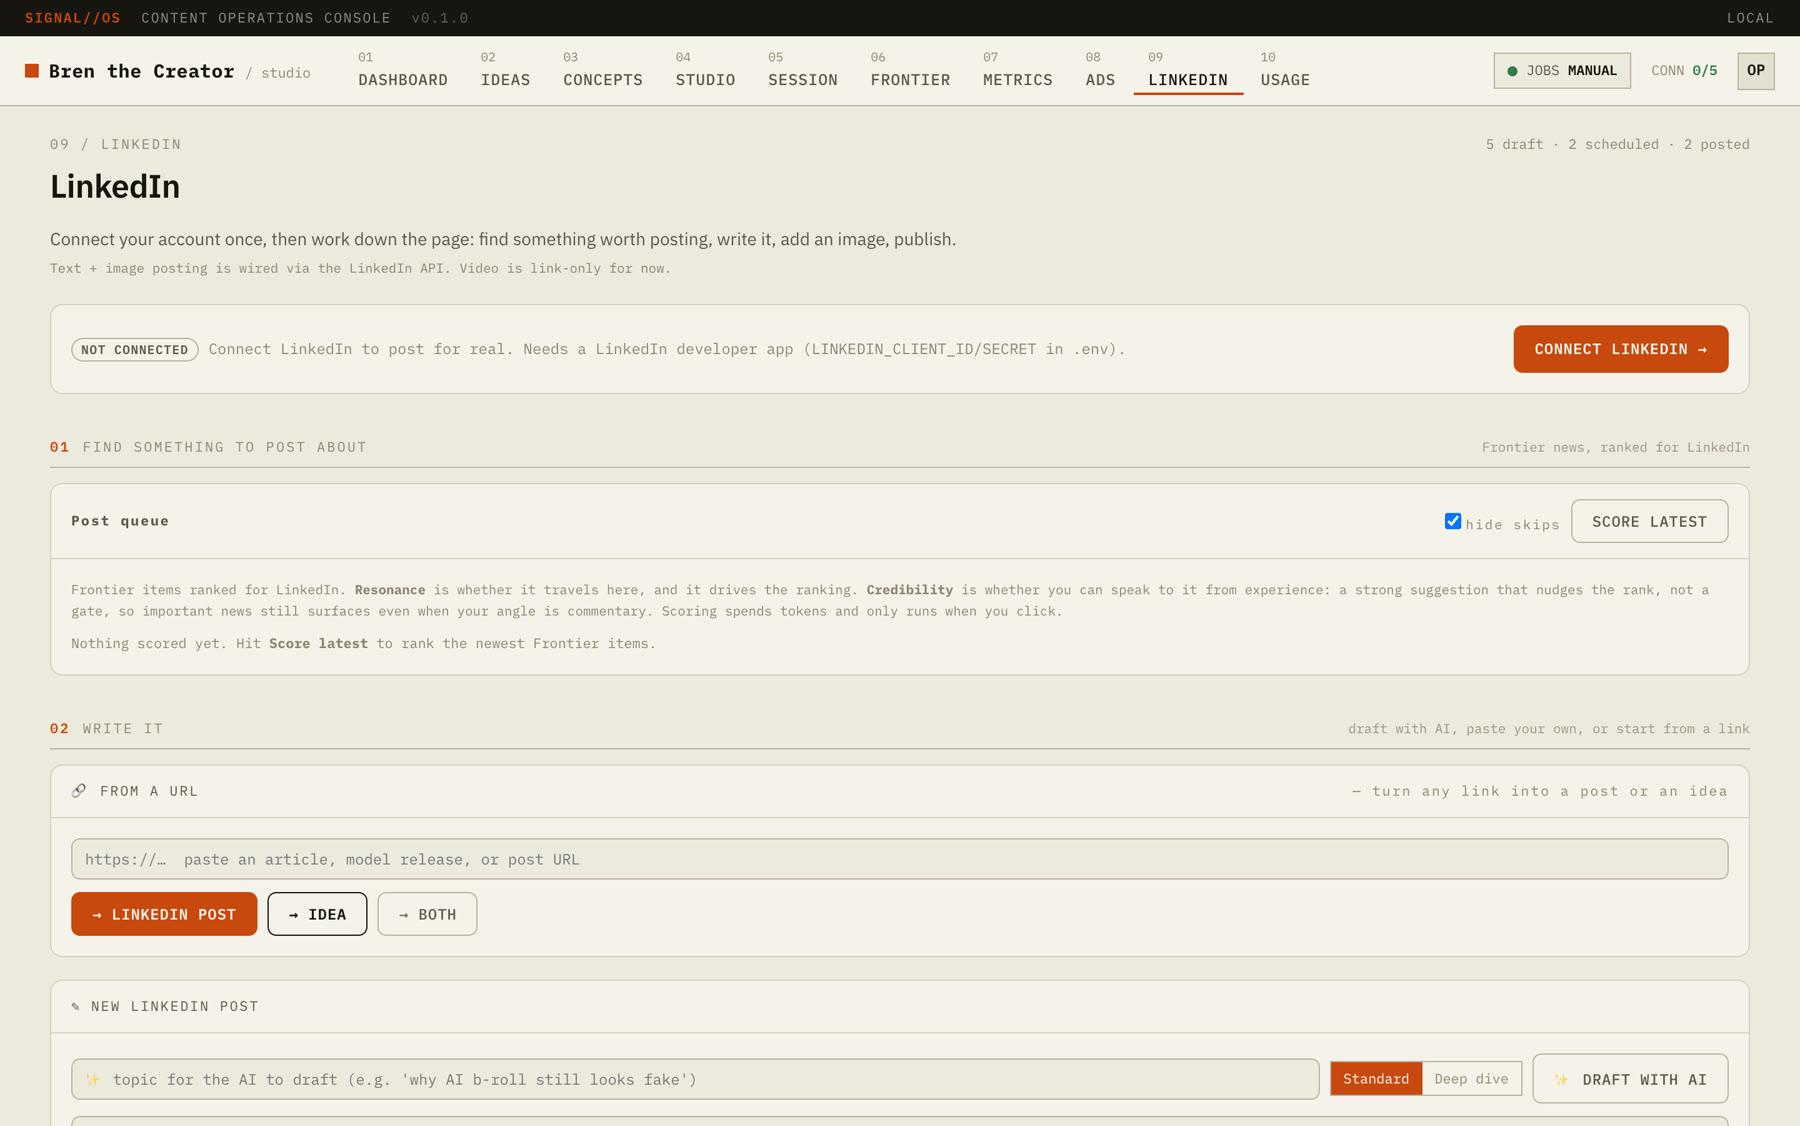Image resolution: width=1800 pixels, height=1126 pixels.
Task: Click the CONN 0/5 connection indicator
Action: (x=1684, y=71)
